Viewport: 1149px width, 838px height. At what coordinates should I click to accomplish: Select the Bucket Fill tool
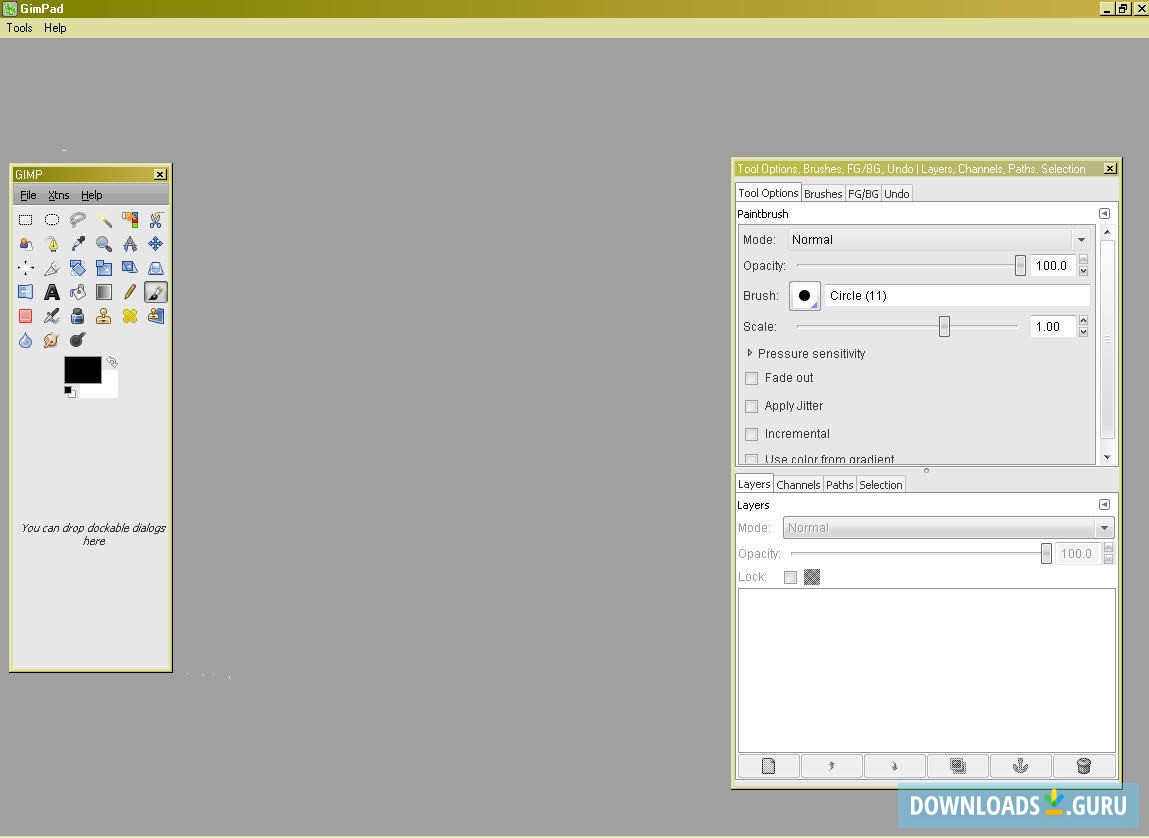click(x=78, y=292)
